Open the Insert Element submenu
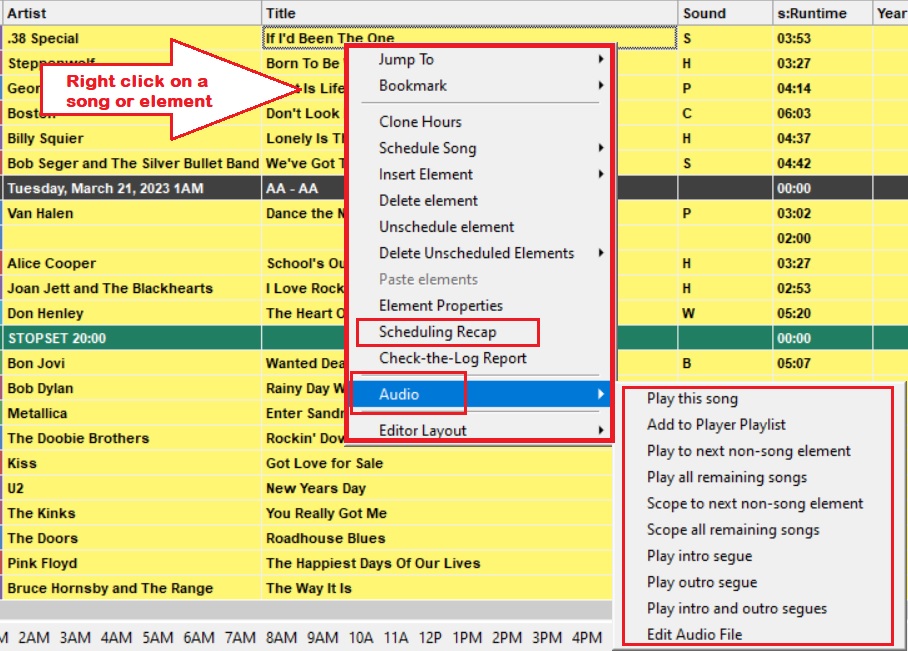 pyautogui.click(x=425, y=174)
